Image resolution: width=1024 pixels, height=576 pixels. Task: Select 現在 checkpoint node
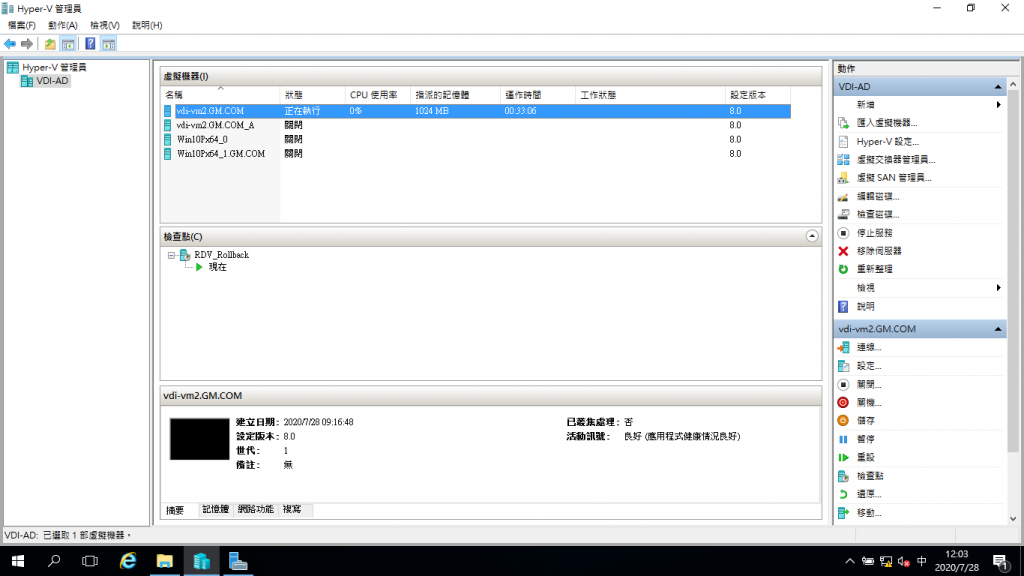click(x=217, y=267)
